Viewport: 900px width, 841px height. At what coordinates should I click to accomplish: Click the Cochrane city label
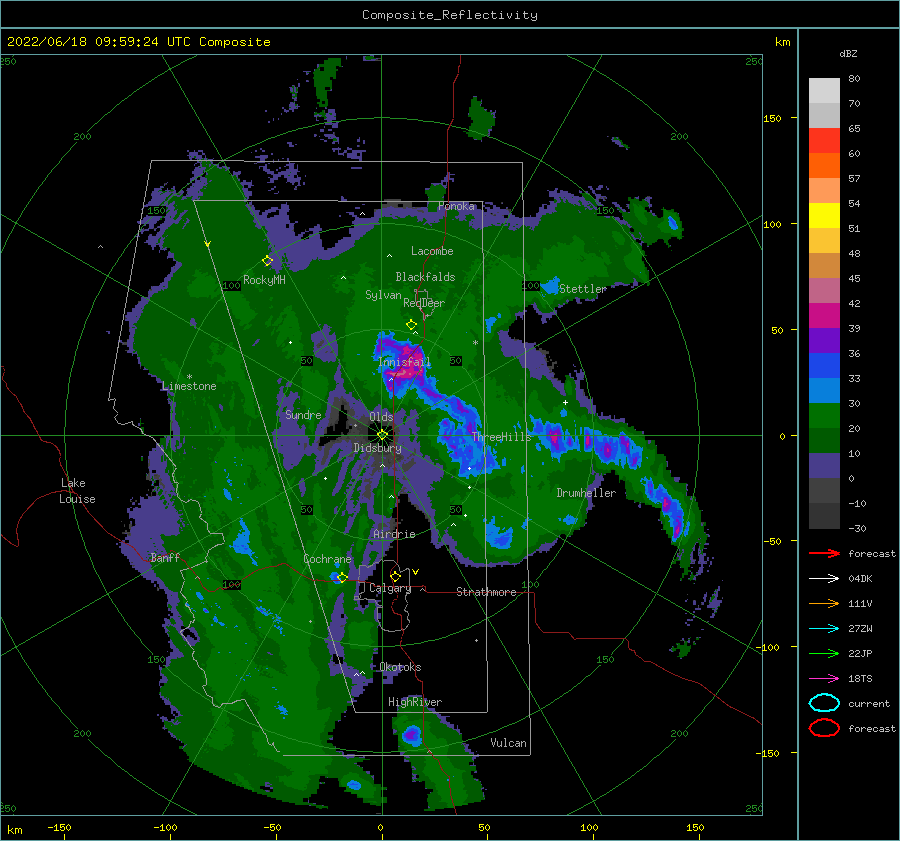(327, 559)
